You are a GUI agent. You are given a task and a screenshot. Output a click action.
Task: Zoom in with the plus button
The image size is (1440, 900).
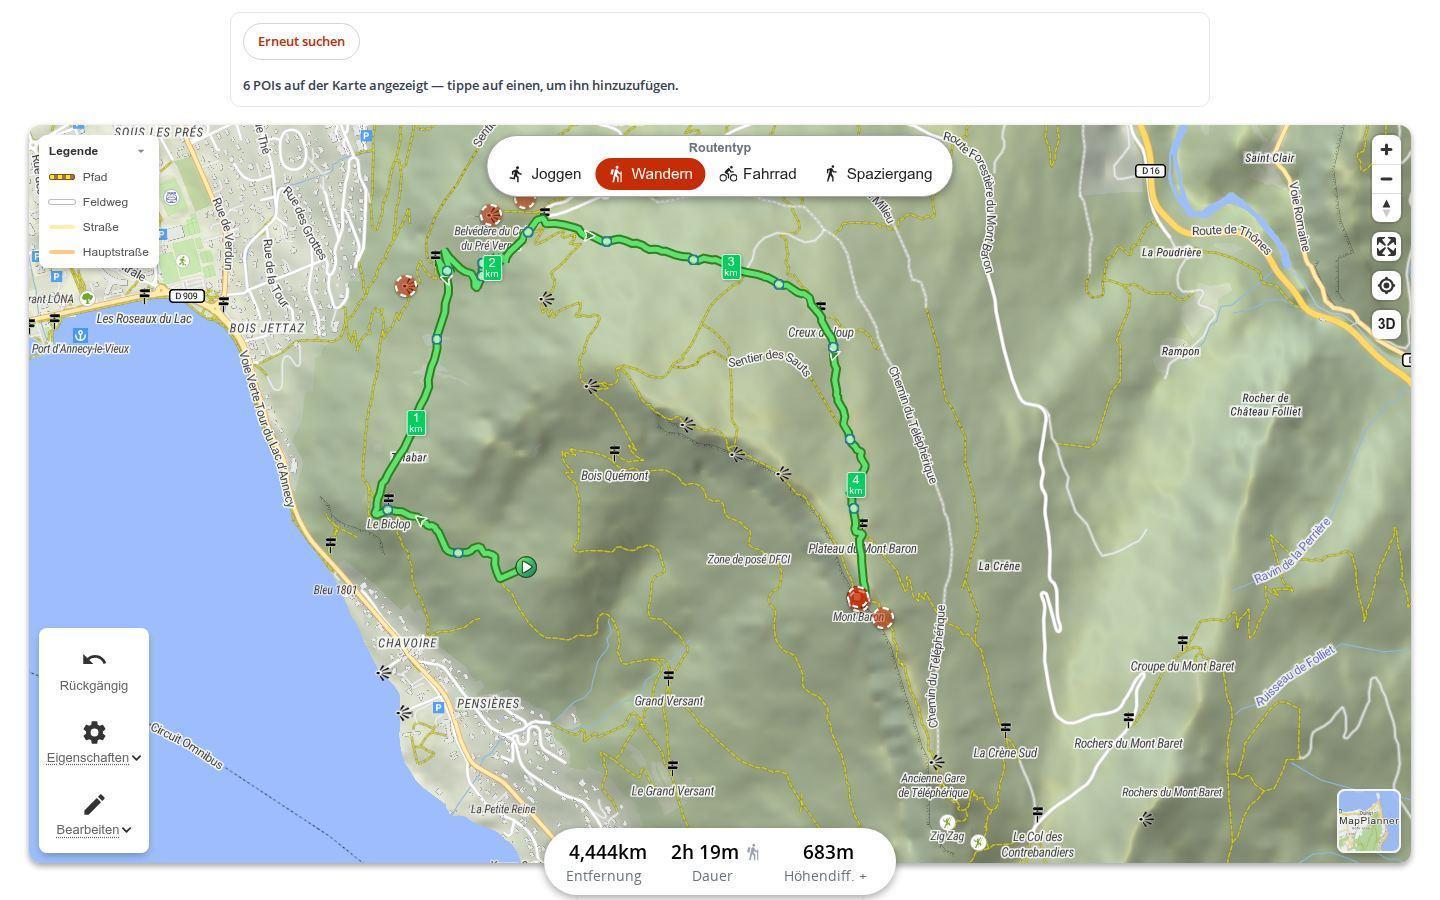tap(1386, 150)
